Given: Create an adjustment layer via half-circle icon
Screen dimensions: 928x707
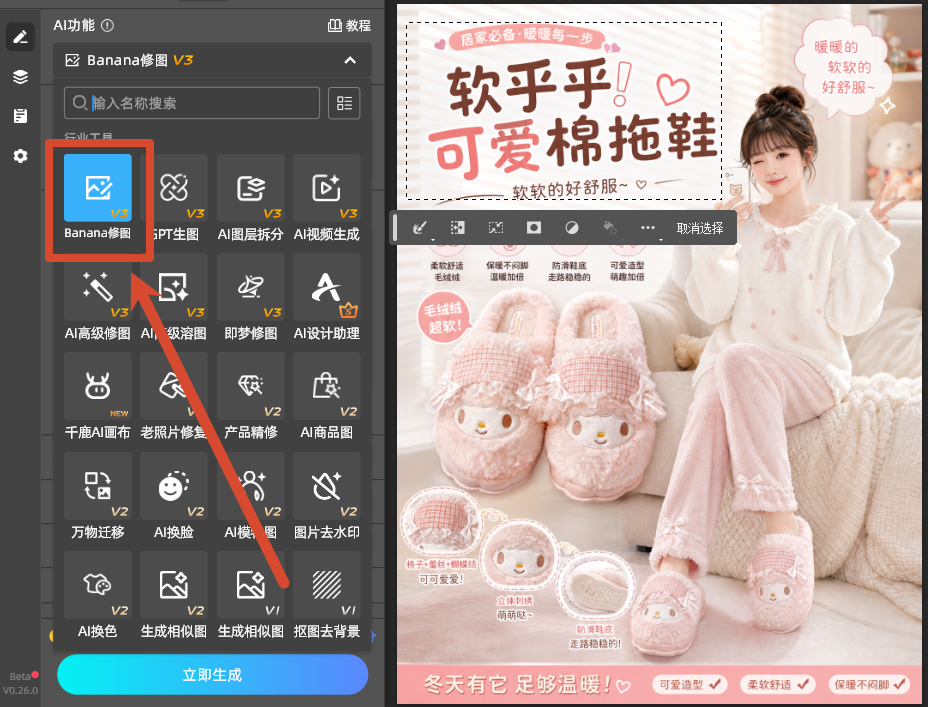Looking at the screenshot, I should (572, 228).
